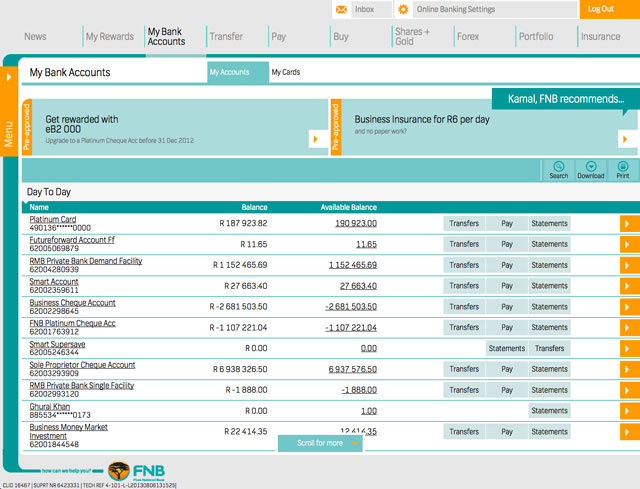Image resolution: width=640 pixels, height=489 pixels.
Task: Expand the orange side Menu panel
Action: pos(9,110)
